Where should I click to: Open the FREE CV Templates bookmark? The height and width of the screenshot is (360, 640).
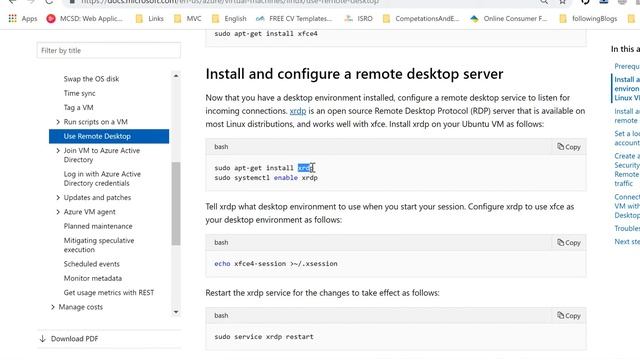(294, 18)
